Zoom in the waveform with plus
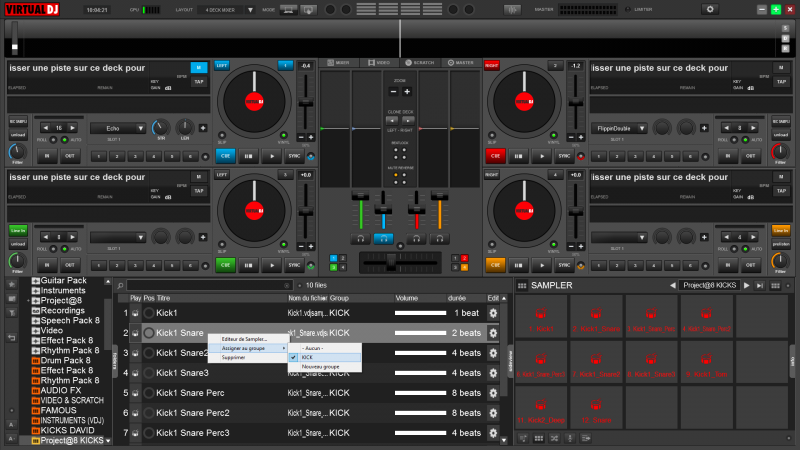800x450 pixels. pyautogui.click(x=407, y=92)
